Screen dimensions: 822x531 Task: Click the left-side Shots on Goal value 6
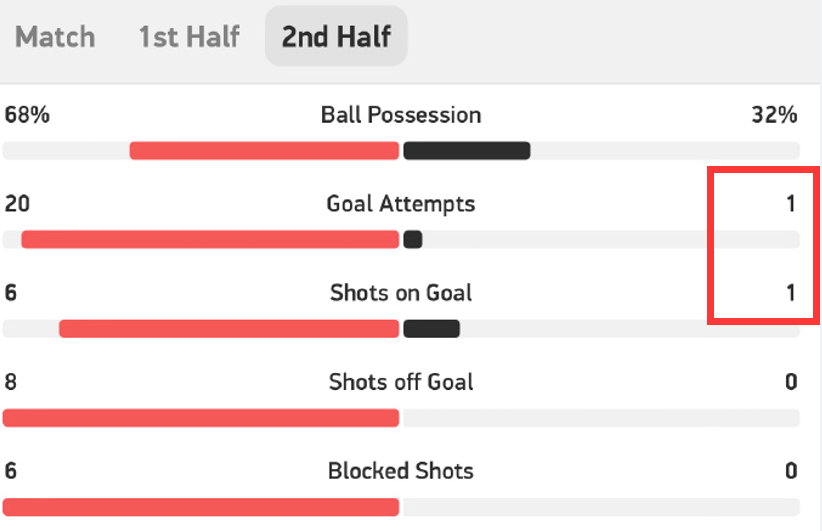(x=11, y=293)
